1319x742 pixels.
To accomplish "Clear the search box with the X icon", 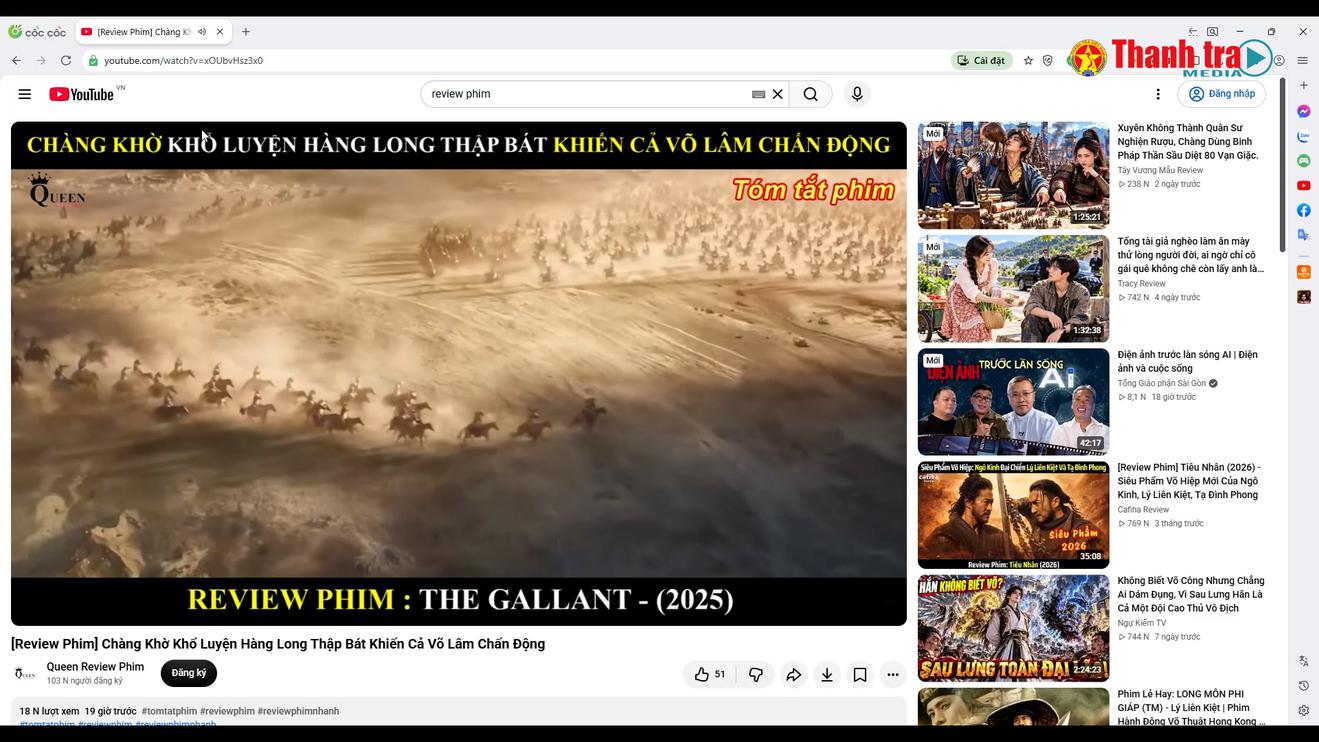I will pyautogui.click(x=777, y=94).
